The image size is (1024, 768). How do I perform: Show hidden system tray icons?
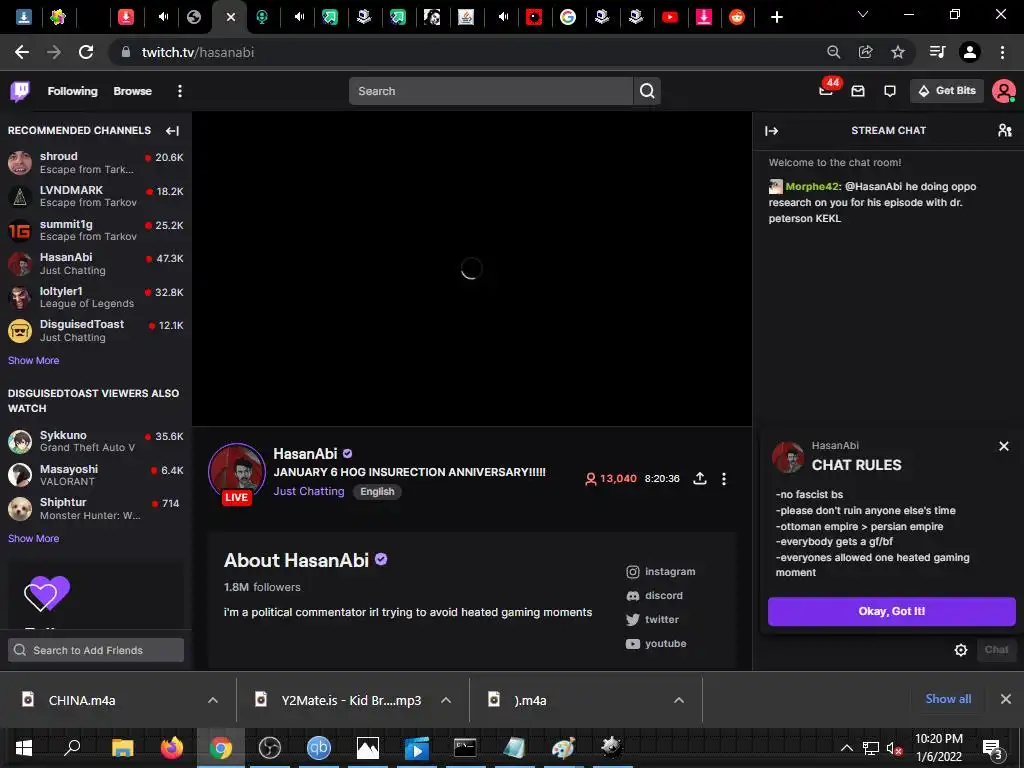point(846,748)
